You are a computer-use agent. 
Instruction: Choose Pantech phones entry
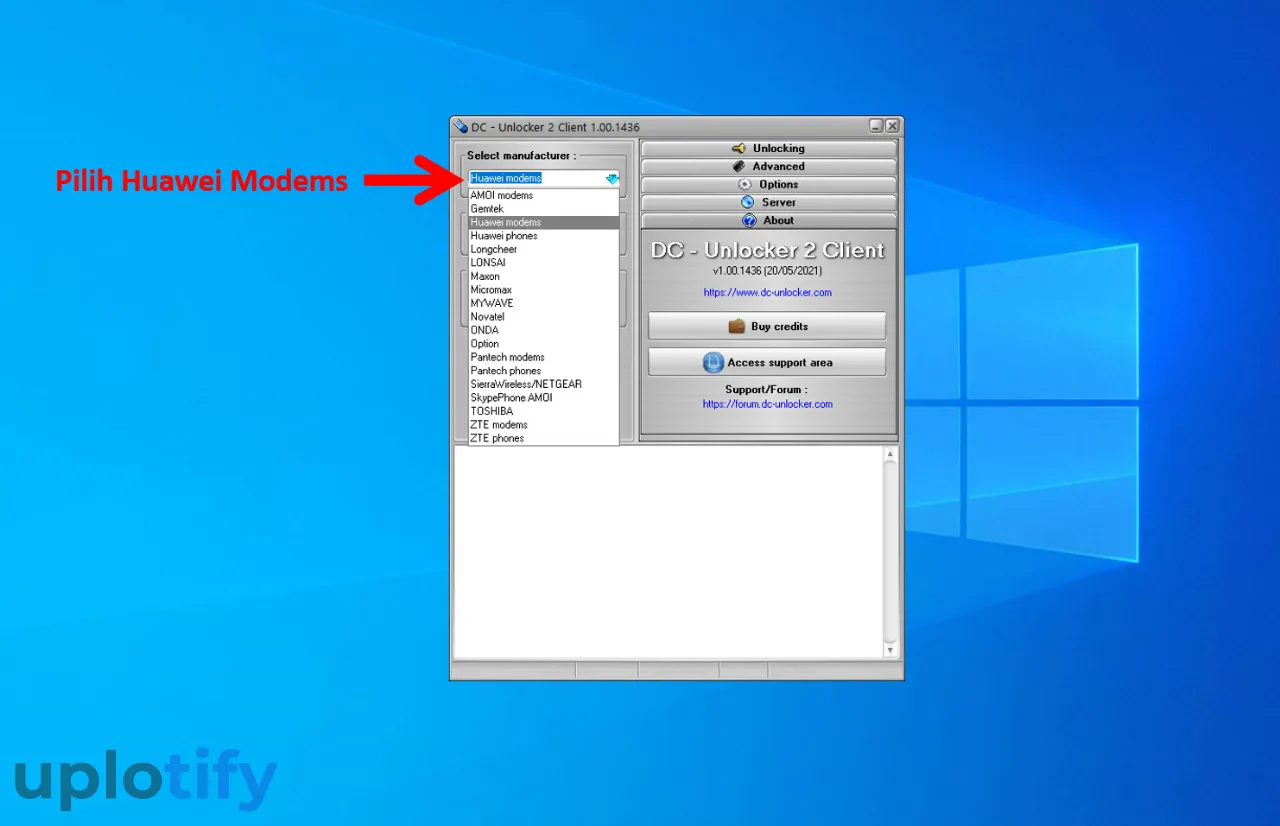click(544, 371)
